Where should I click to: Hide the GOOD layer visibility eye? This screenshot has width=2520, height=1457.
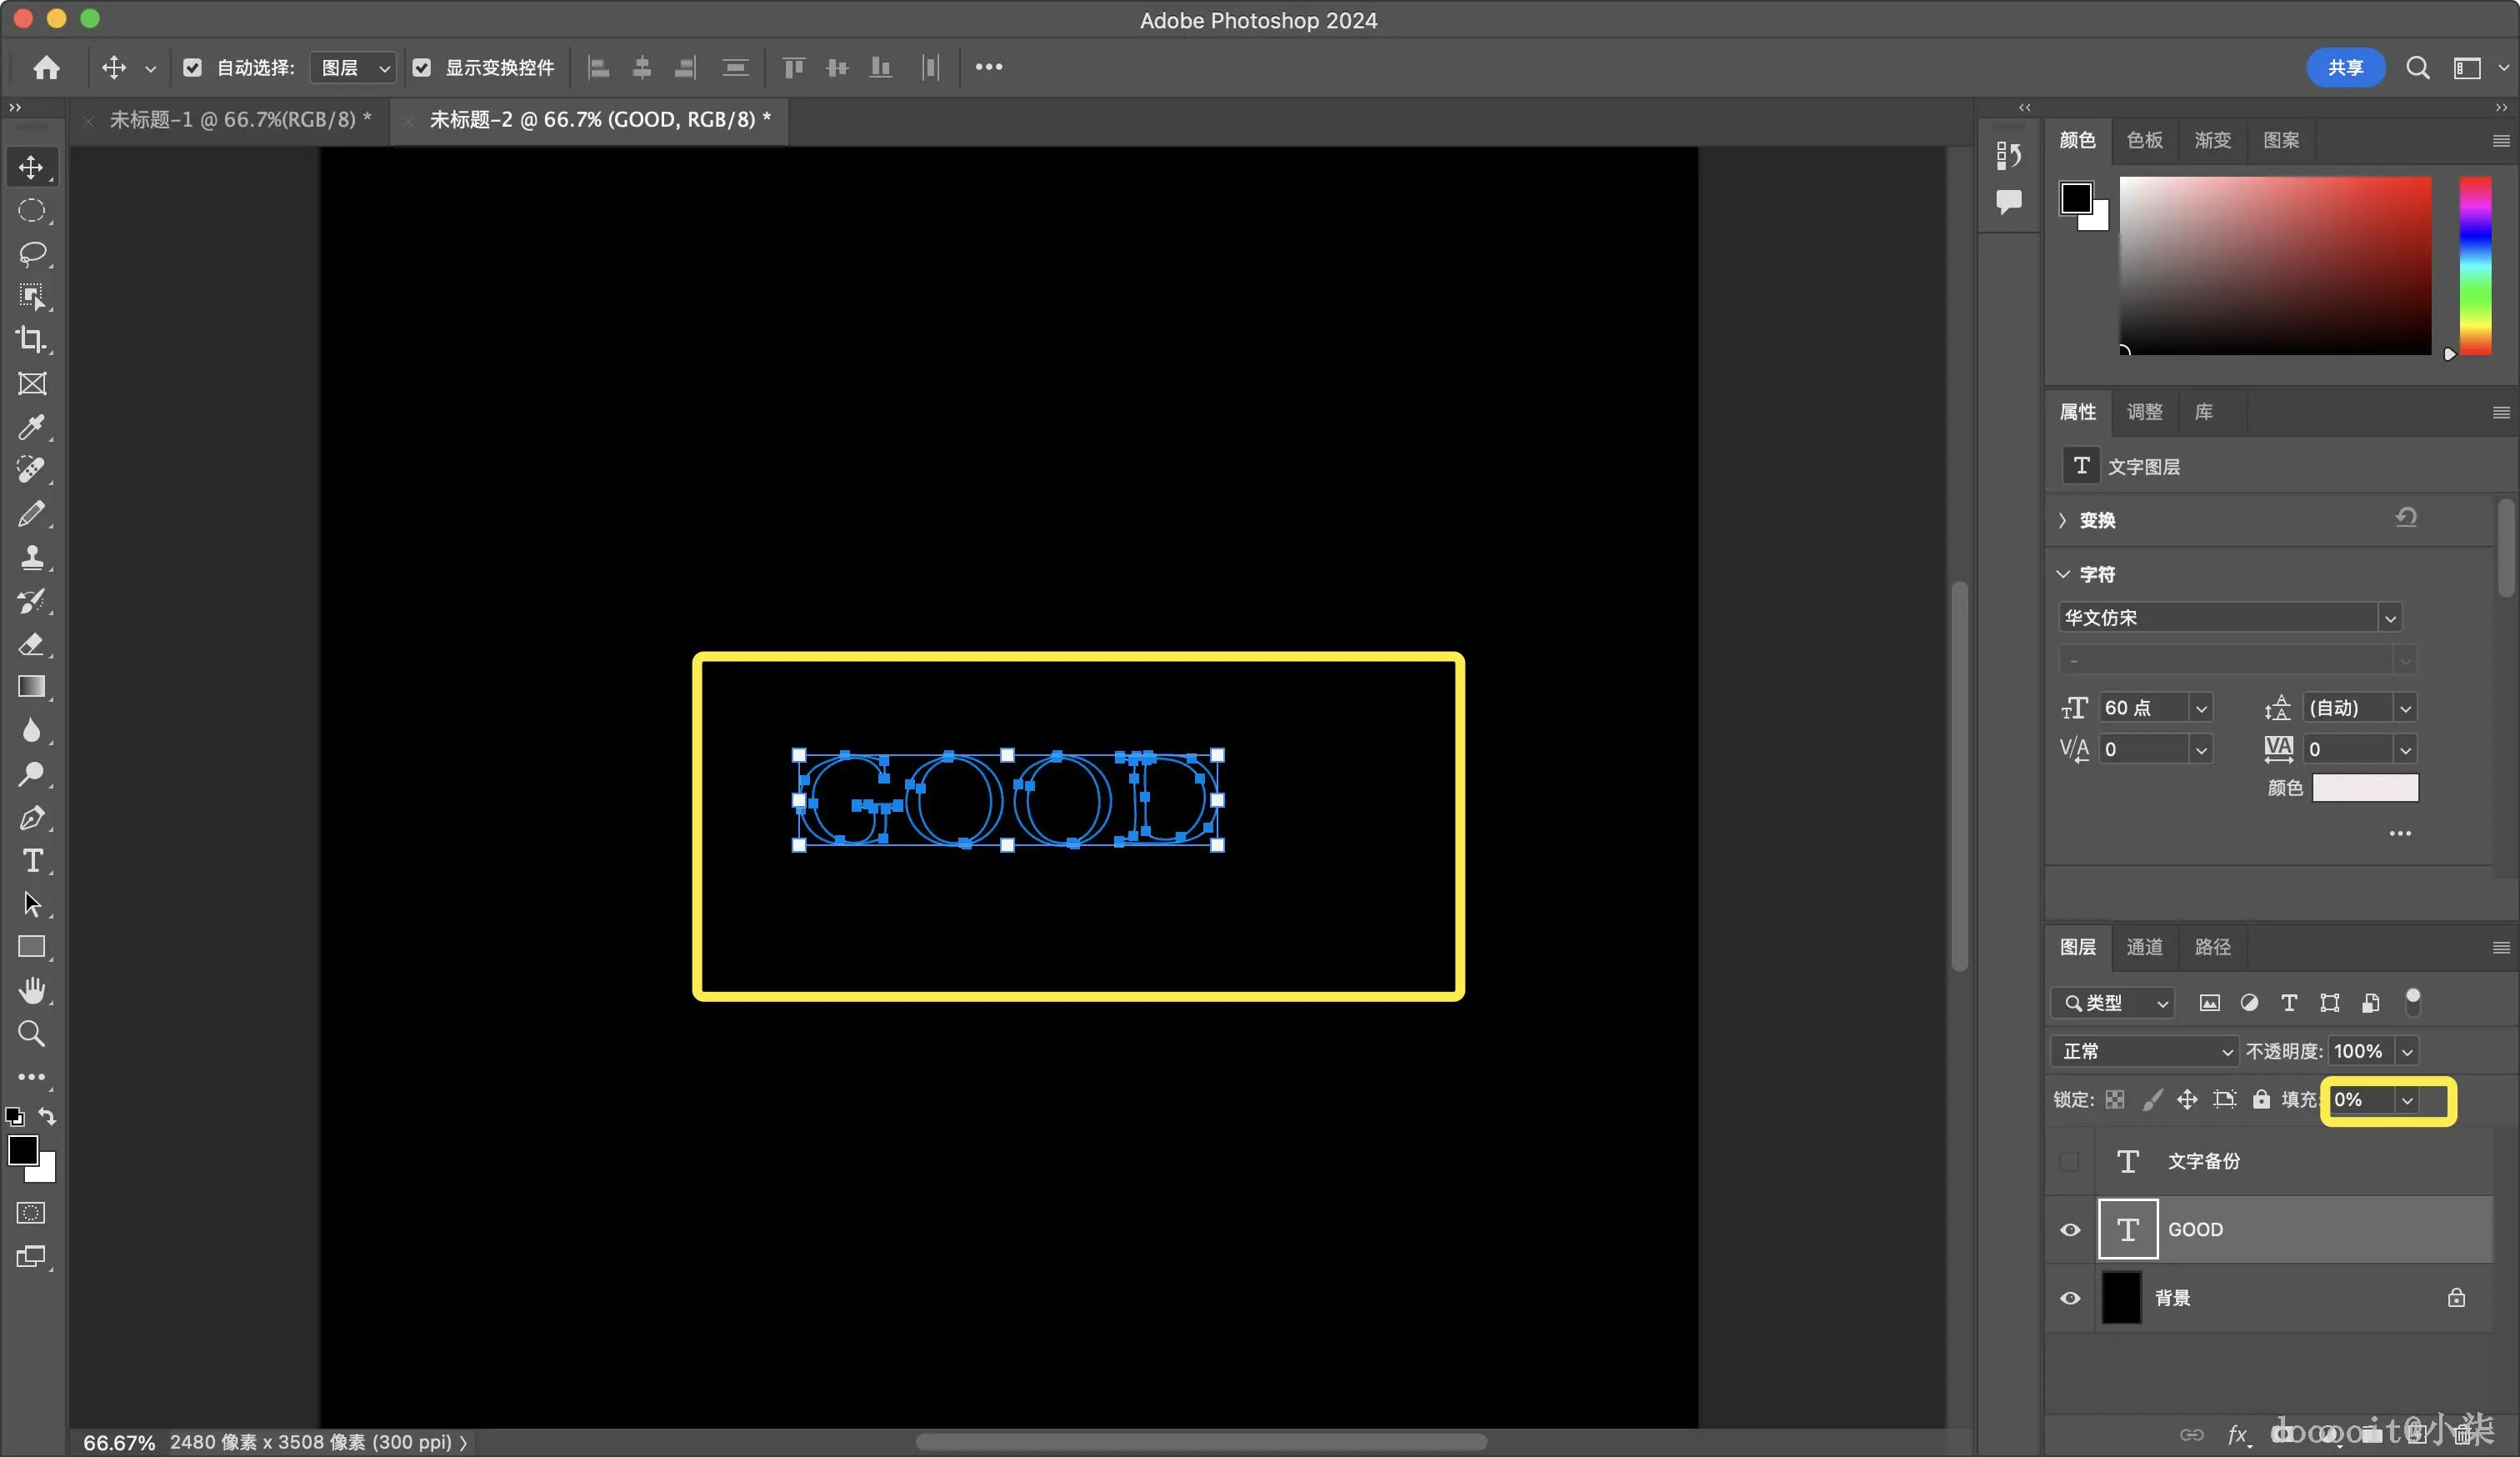pos(2070,1229)
